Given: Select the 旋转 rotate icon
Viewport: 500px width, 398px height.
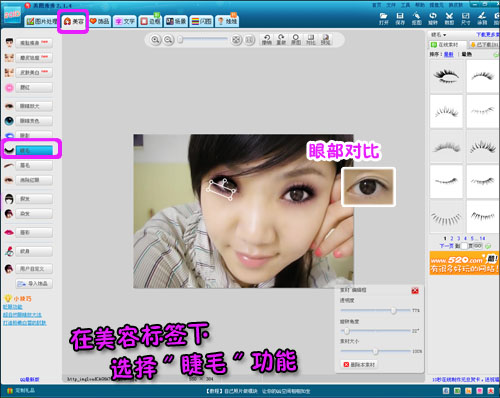Looking at the screenshot, I should tap(433, 19).
